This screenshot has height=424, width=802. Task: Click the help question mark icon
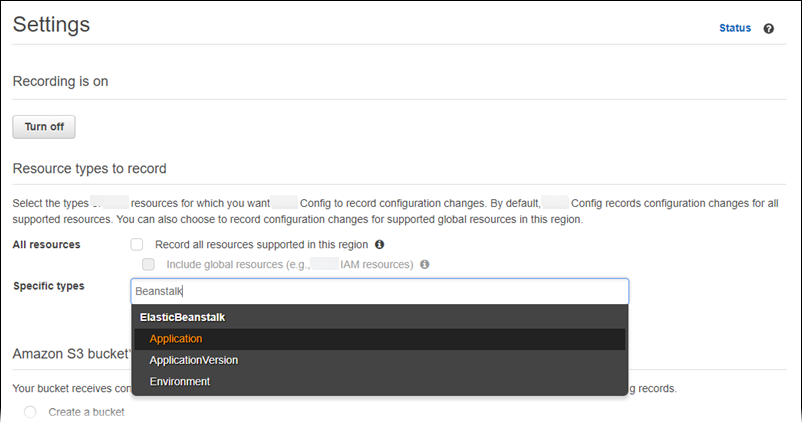click(769, 29)
